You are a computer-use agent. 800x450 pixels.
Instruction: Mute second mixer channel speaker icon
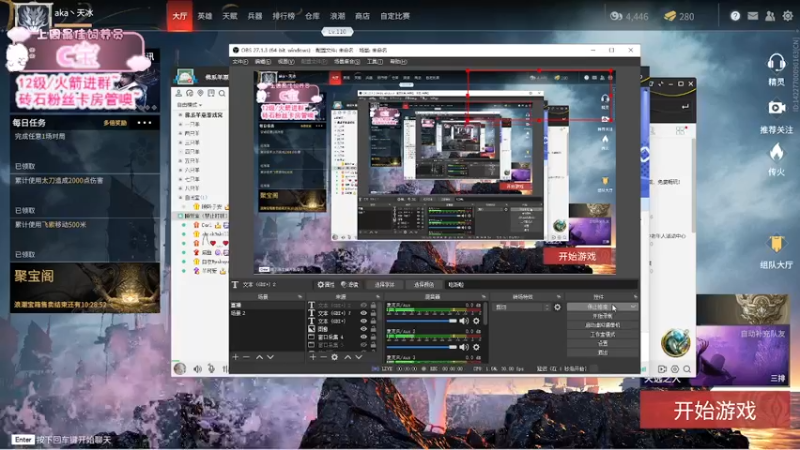pos(464,347)
